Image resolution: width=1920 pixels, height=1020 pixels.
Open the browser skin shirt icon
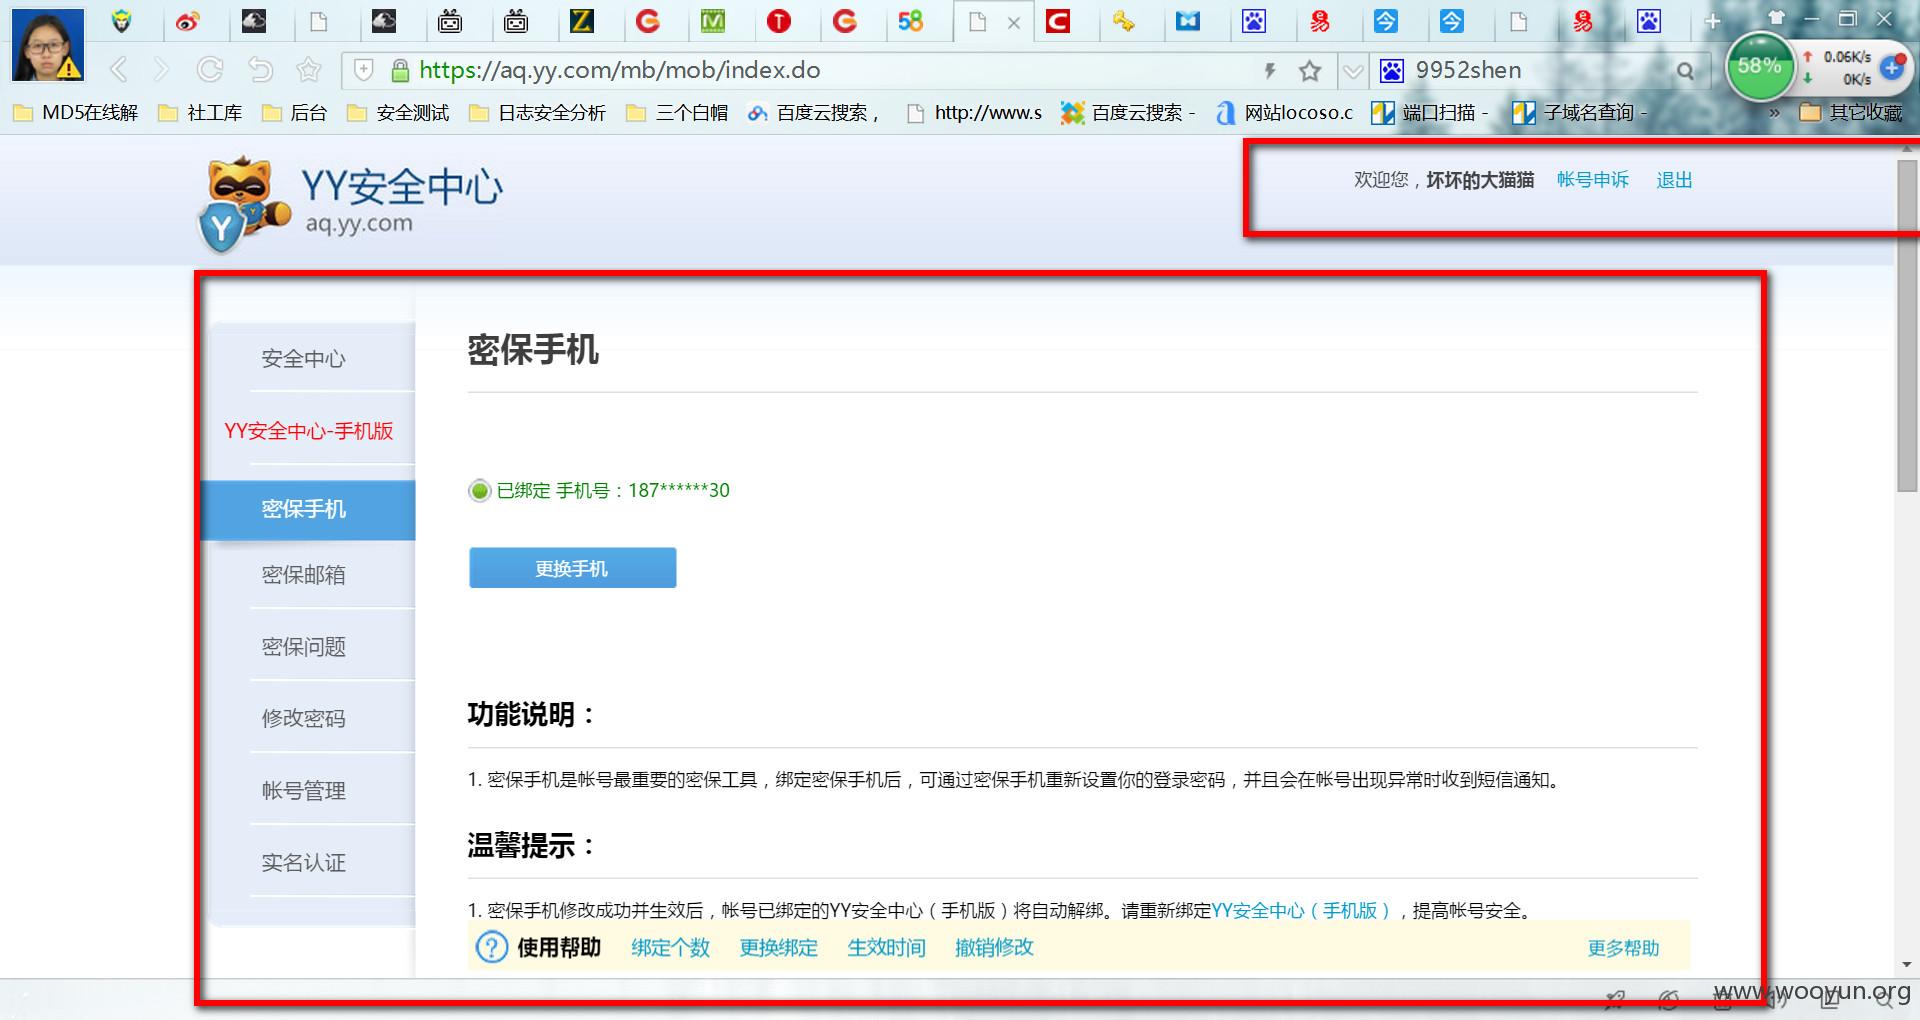pyautogui.click(x=1776, y=18)
